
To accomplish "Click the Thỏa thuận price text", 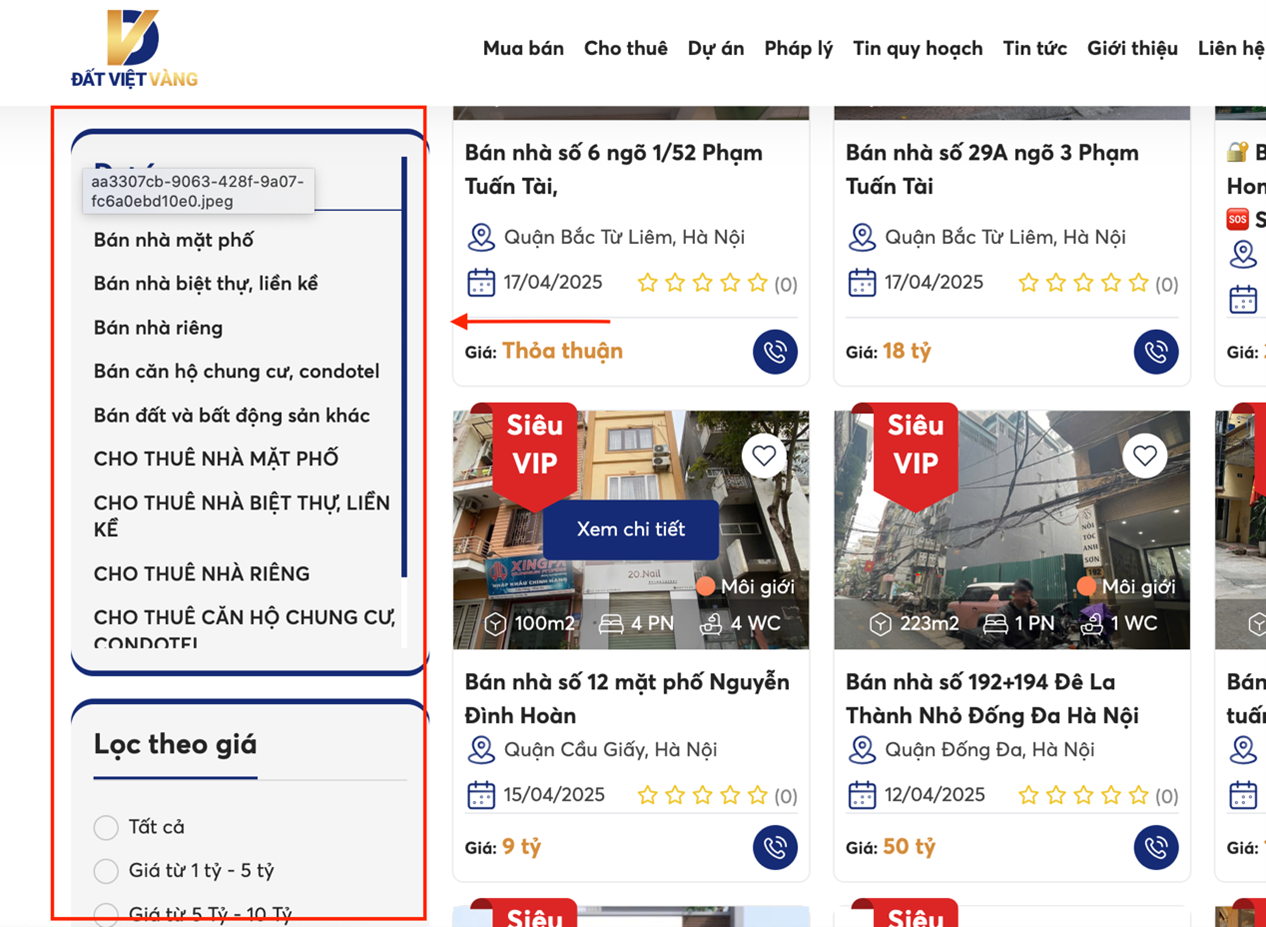I will coord(562,351).
